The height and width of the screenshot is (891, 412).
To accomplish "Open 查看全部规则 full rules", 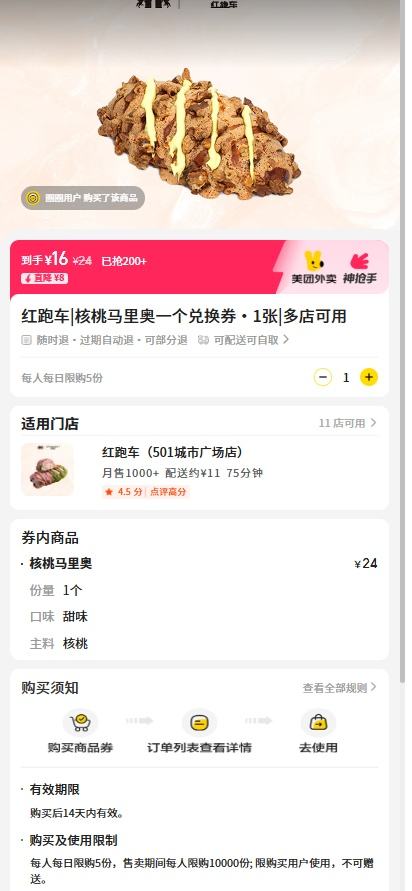I will pos(339,688).
